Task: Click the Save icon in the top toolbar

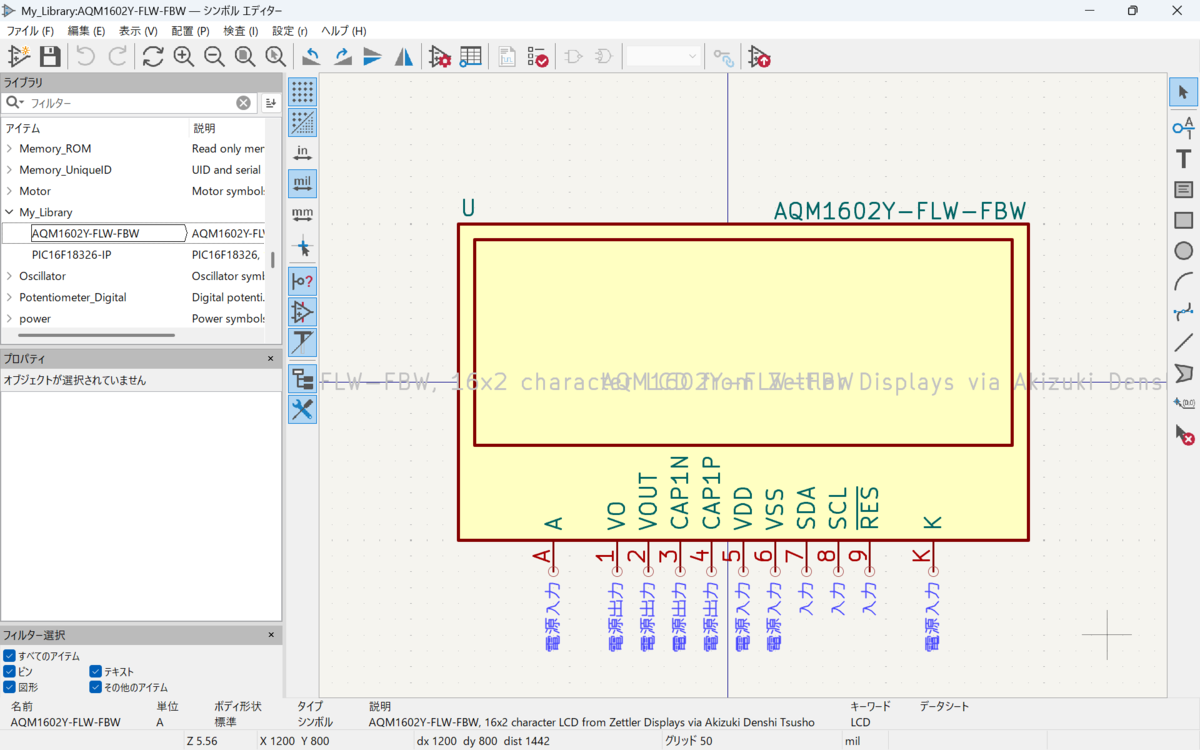Action: (50, 56)
